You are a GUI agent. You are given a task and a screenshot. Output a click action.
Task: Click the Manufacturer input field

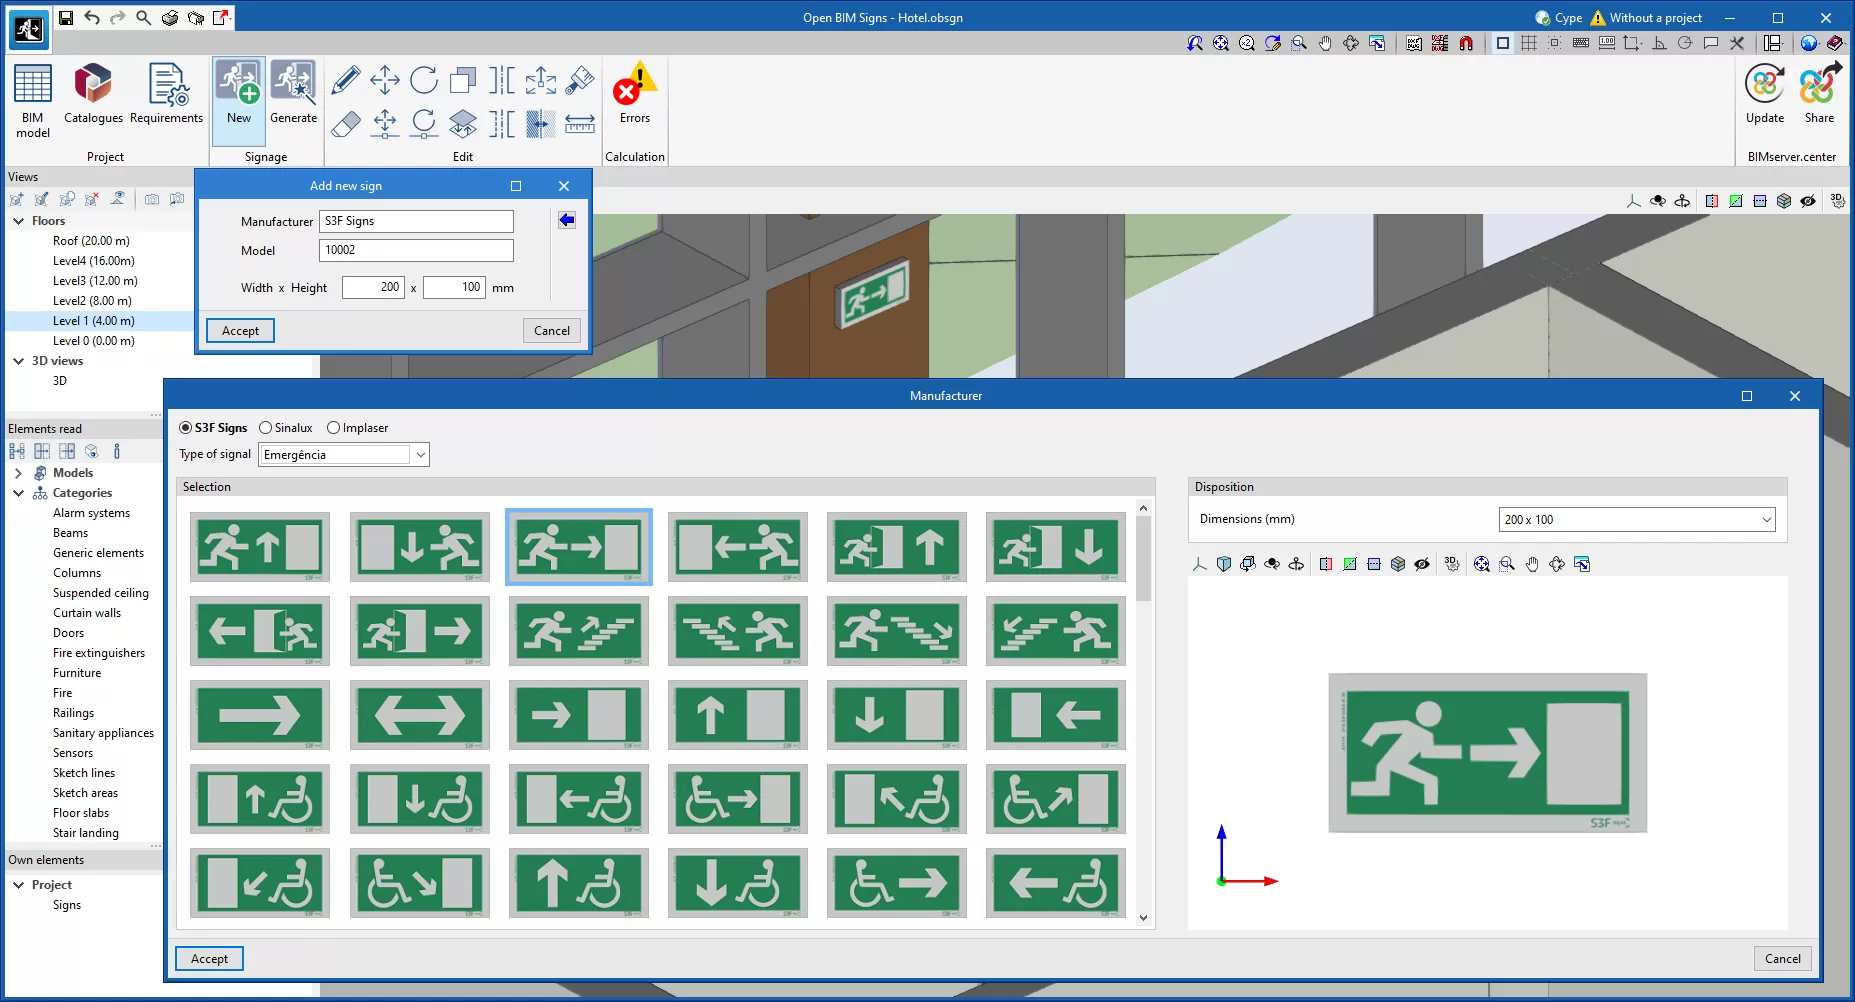coord(416,221)
